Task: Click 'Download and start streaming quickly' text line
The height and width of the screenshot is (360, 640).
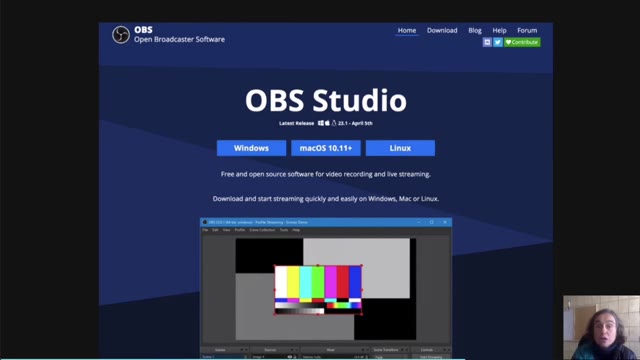Action: click(x=326, y=199)
